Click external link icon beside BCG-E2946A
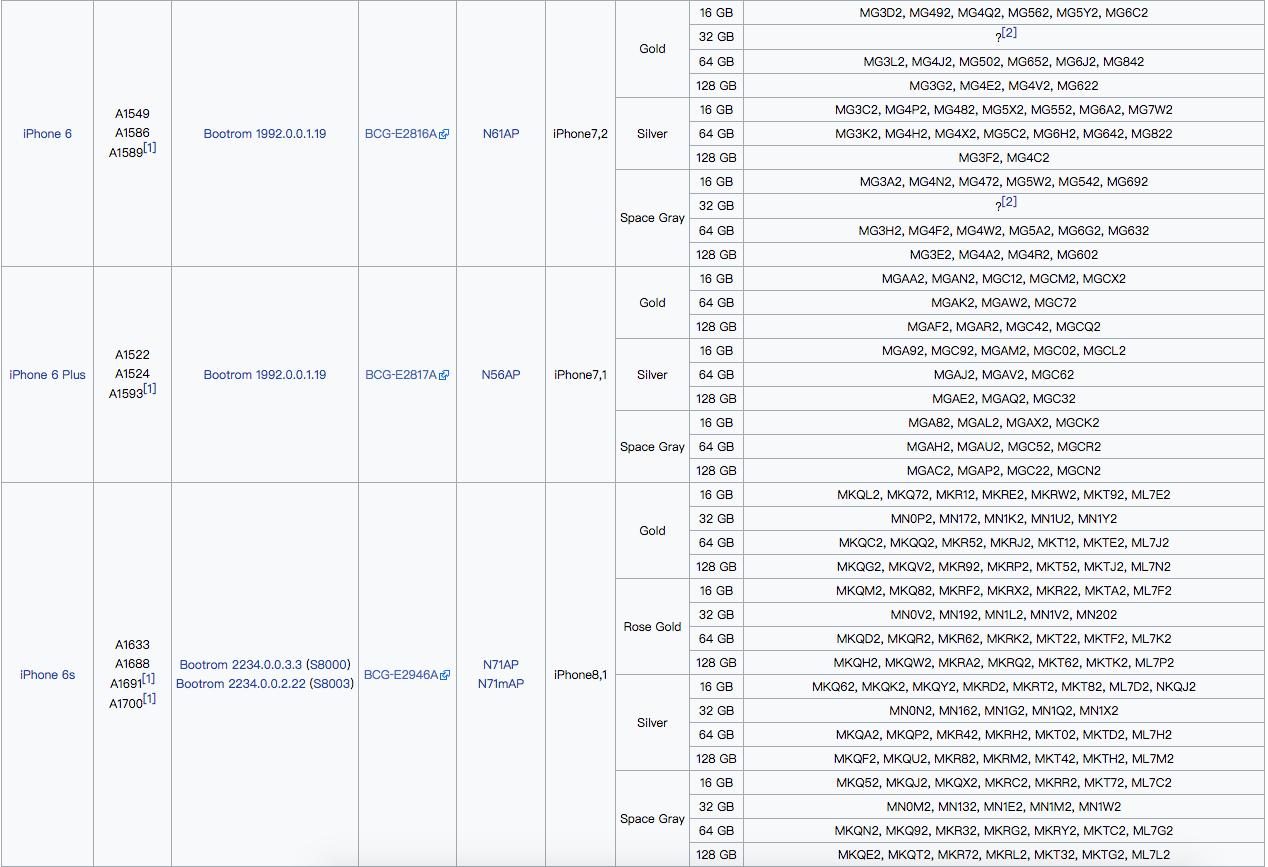This screenshot has height=867, width=1268. [444, 676]
